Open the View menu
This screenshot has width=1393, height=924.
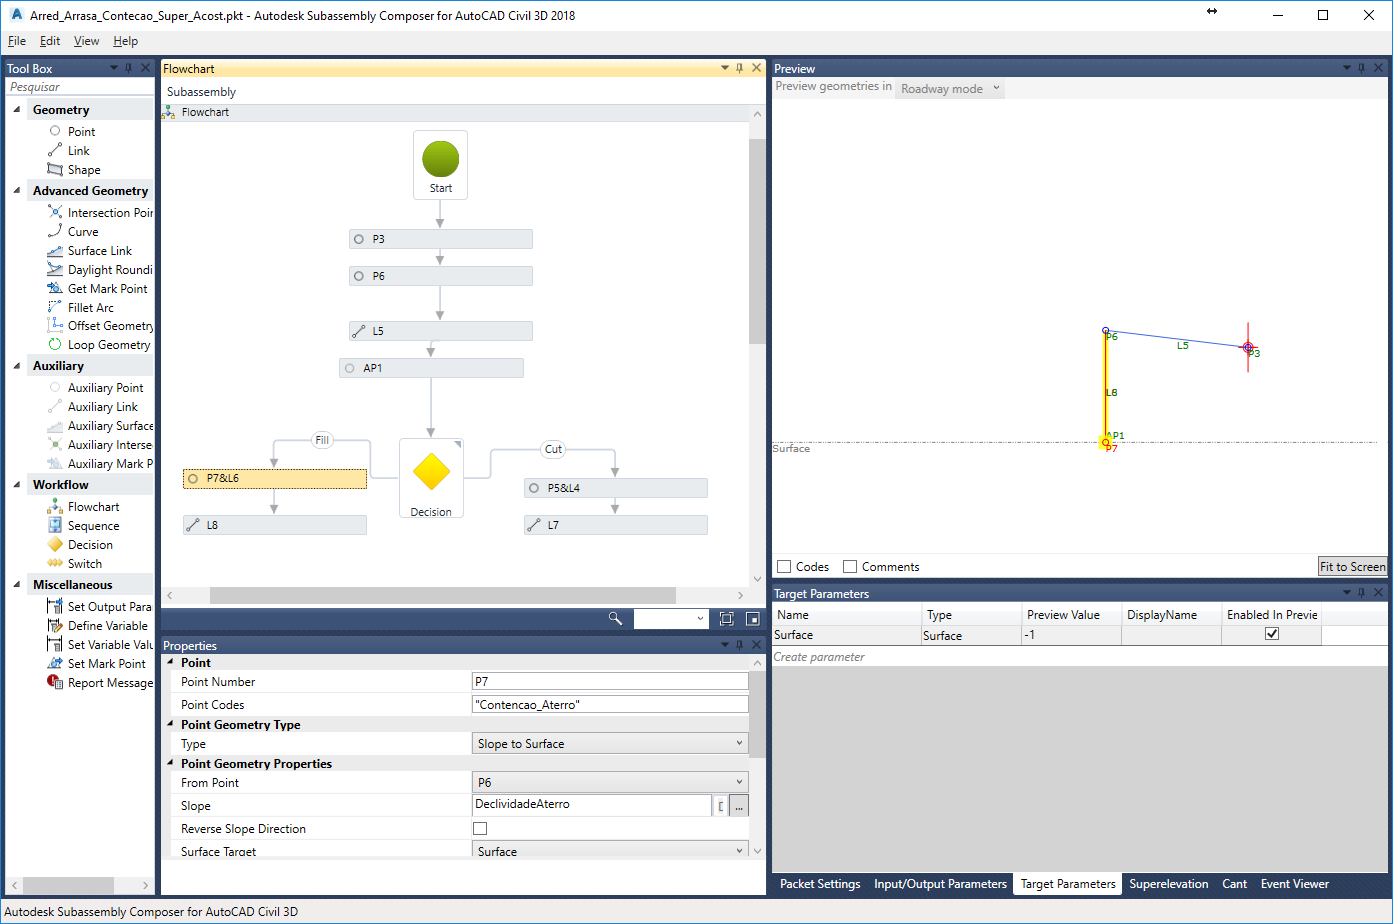(86, 41)
